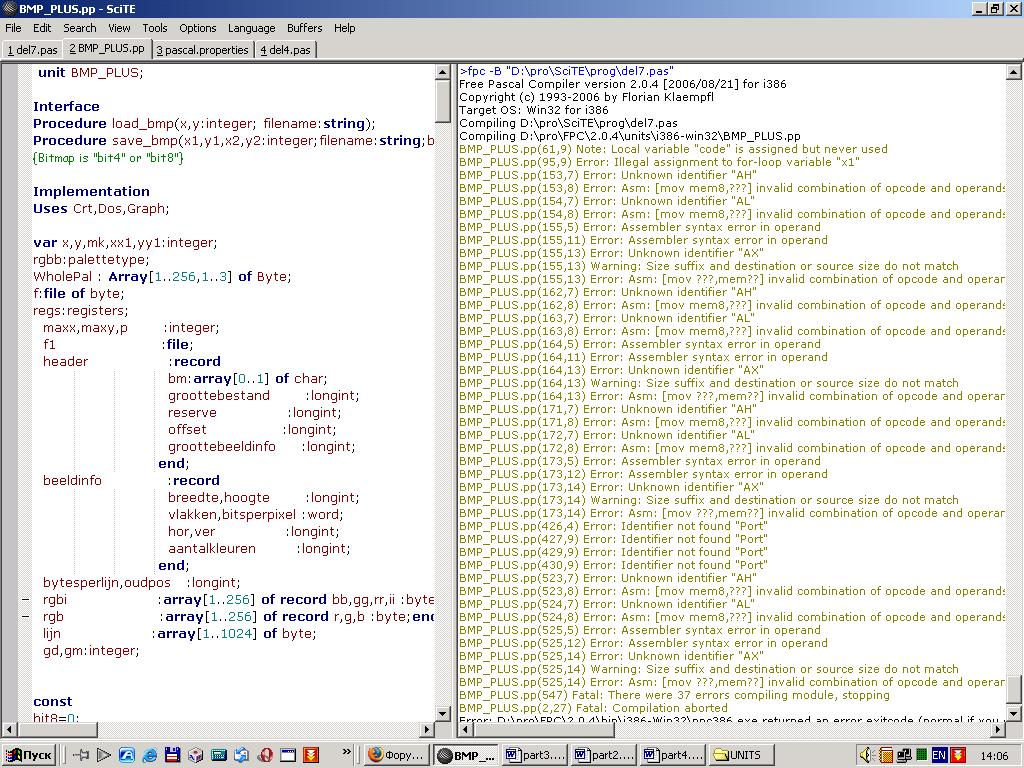Click the EN language indicator in tray
The image size is (1024, 768).
tap(939, 755)
